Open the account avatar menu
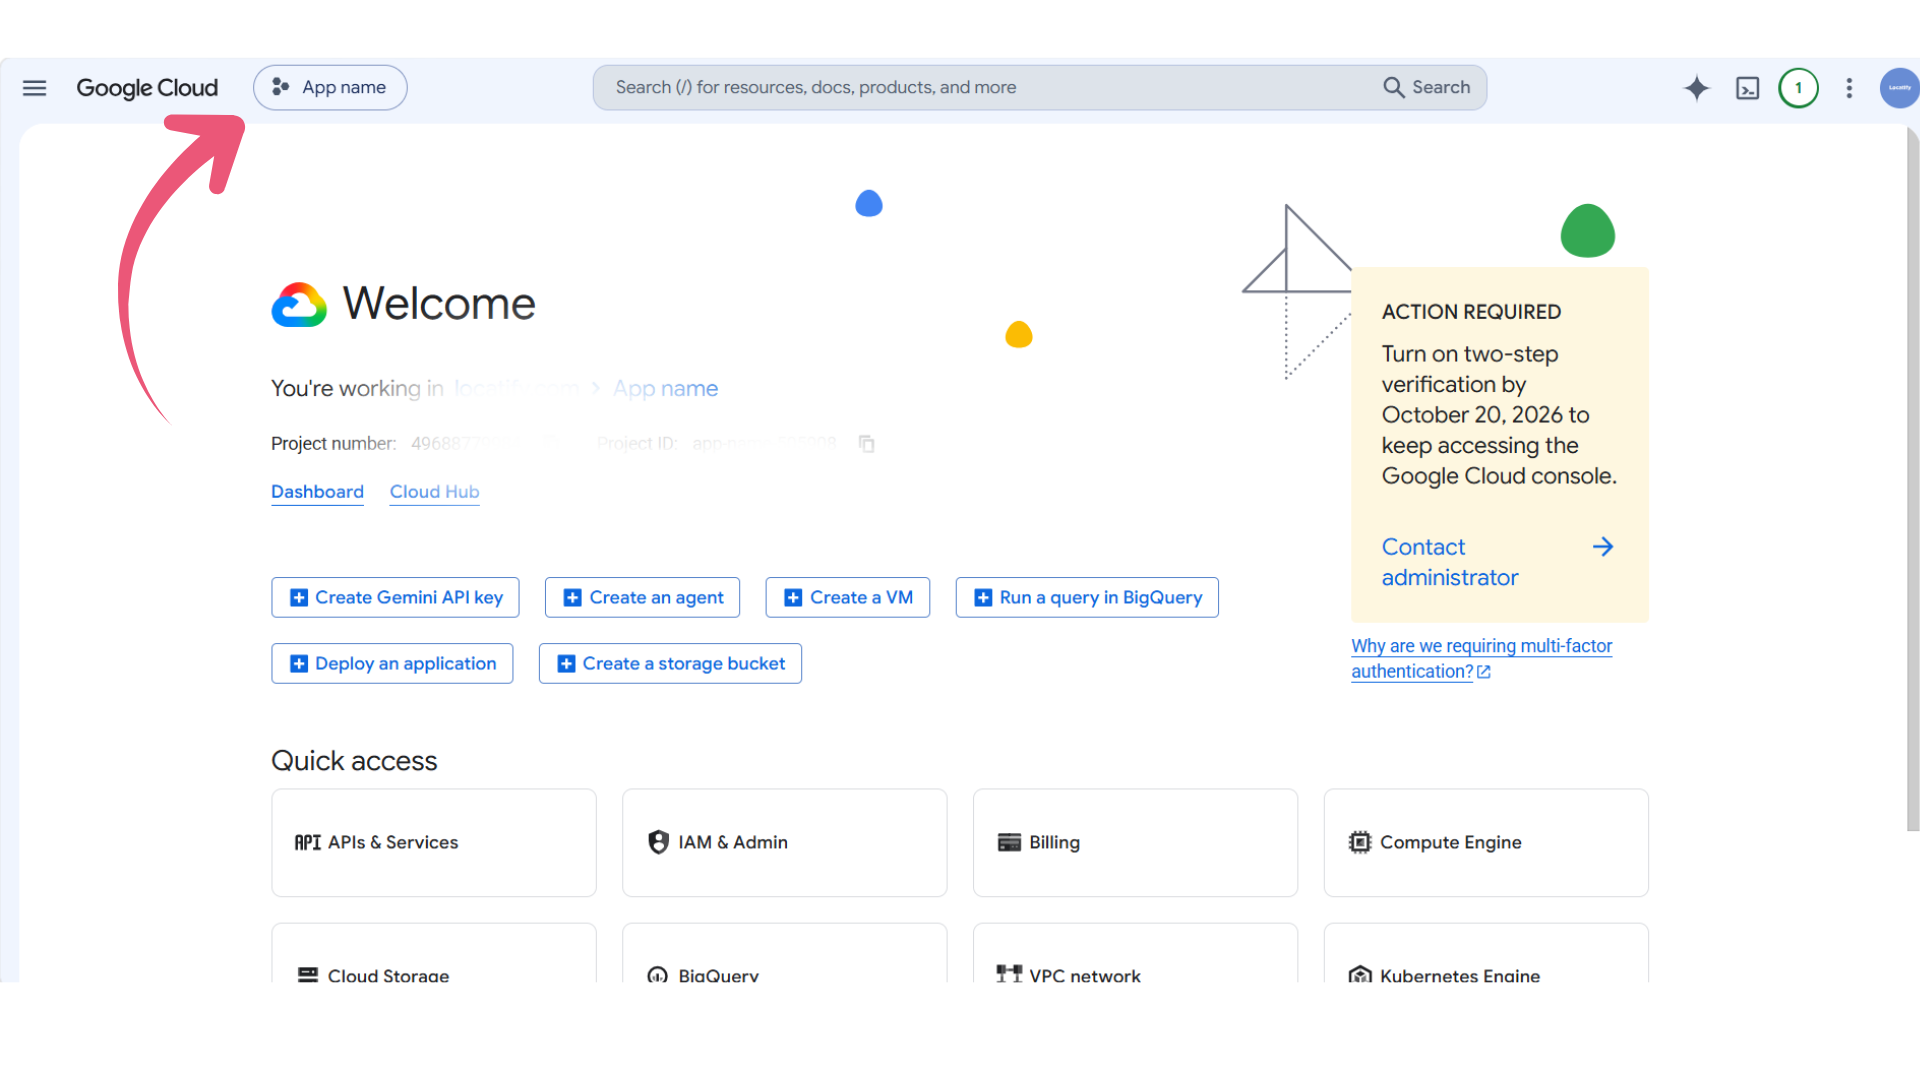The image size is (1920, 1080). tap(1899, 88)
